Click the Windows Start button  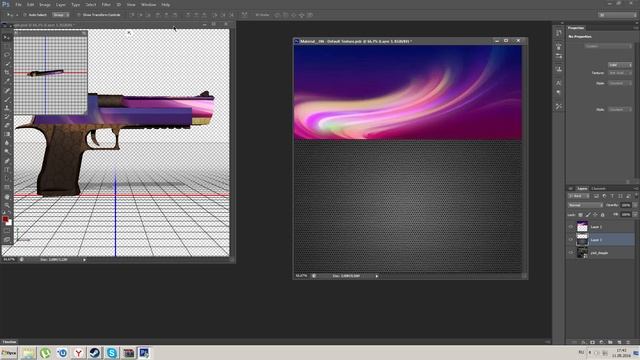(x=9, y=353)
